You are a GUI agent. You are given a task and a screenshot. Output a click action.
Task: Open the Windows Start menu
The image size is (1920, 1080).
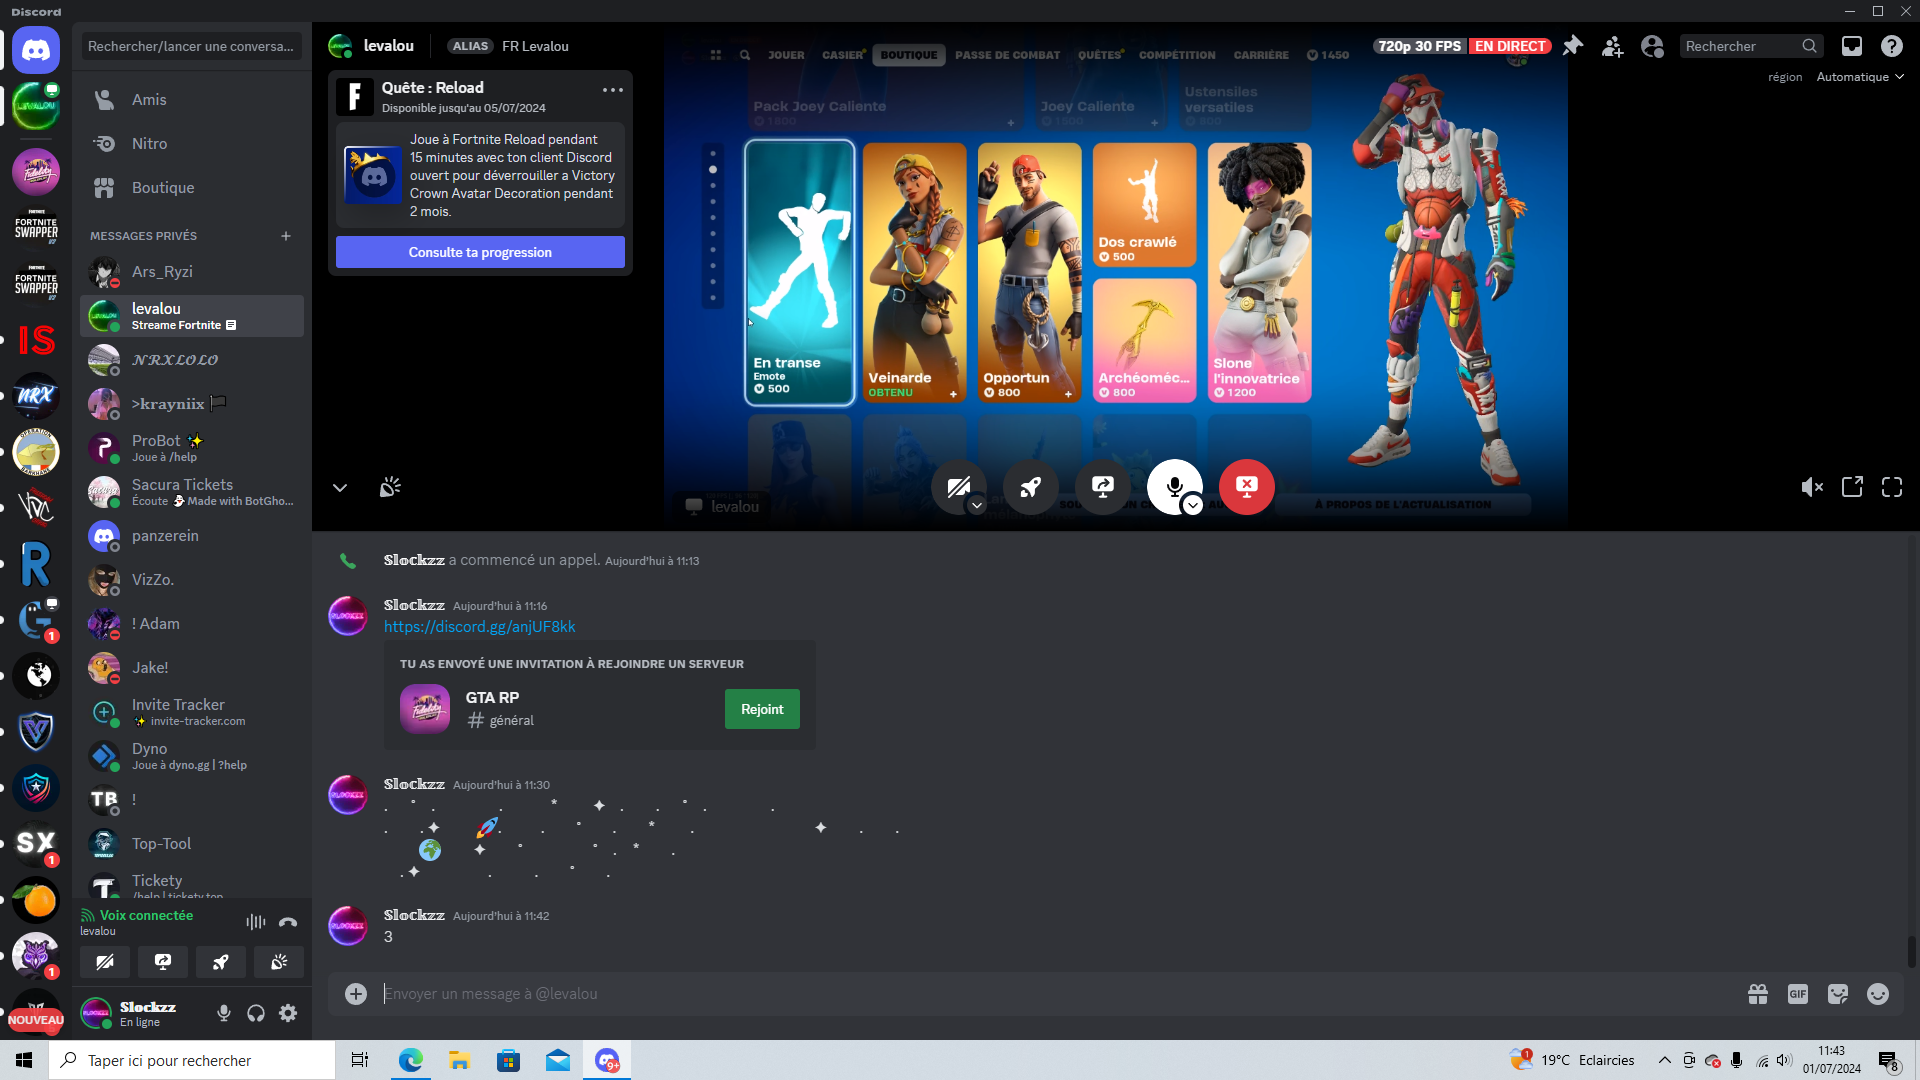[24, 1060]
